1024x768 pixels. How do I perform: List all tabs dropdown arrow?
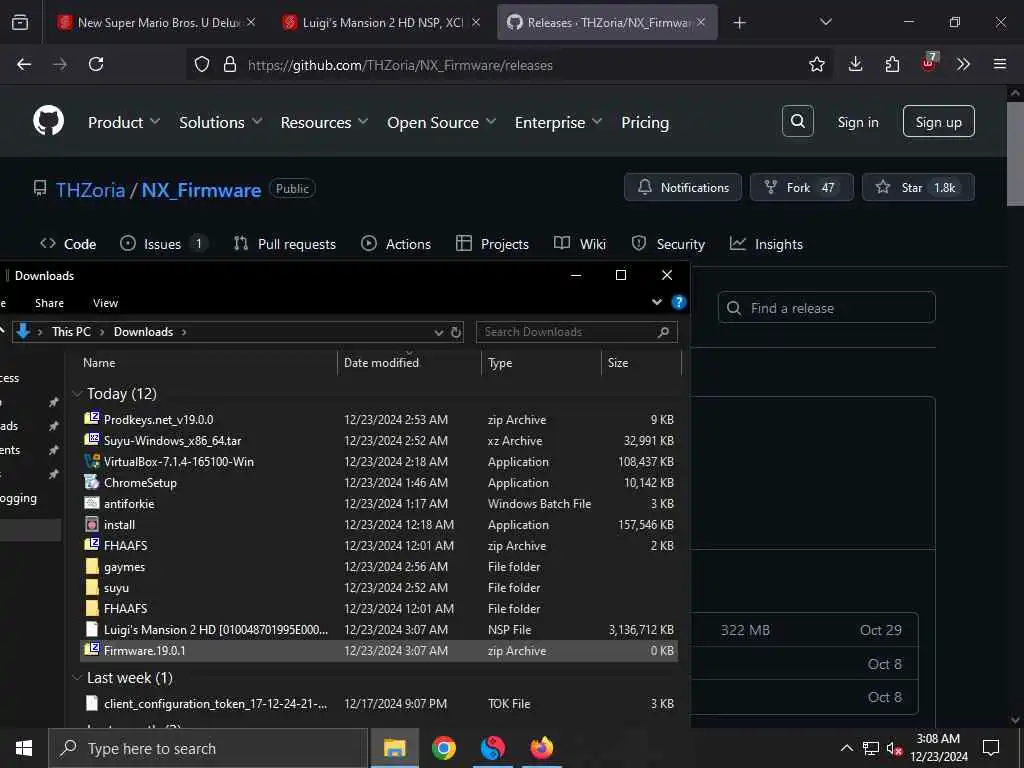(x=825, y=23)
